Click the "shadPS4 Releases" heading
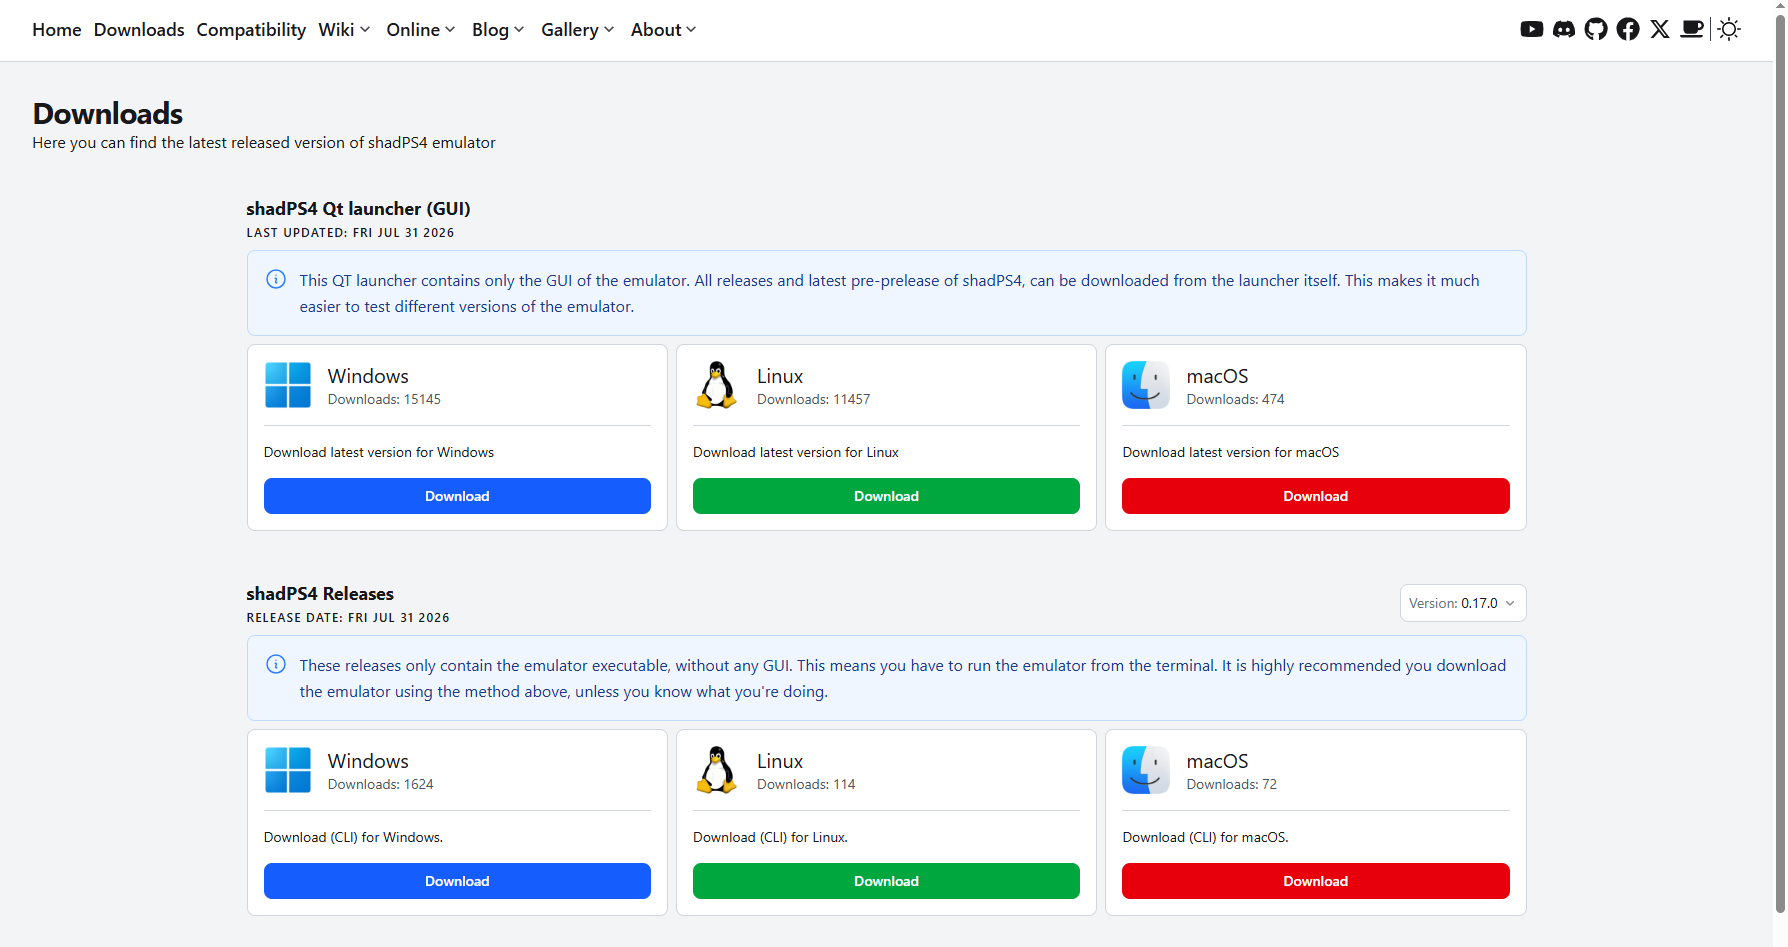The width and height of the screenshot is (1788, 947). click(320, 594)
